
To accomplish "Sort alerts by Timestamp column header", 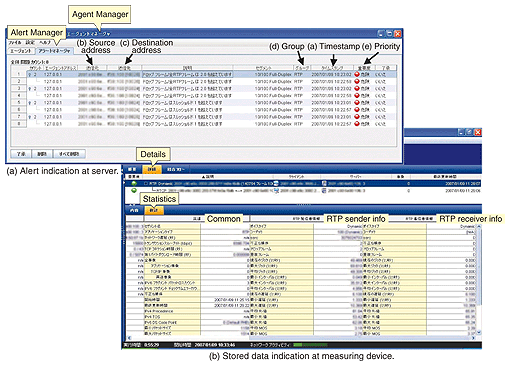I will (332, 68).
